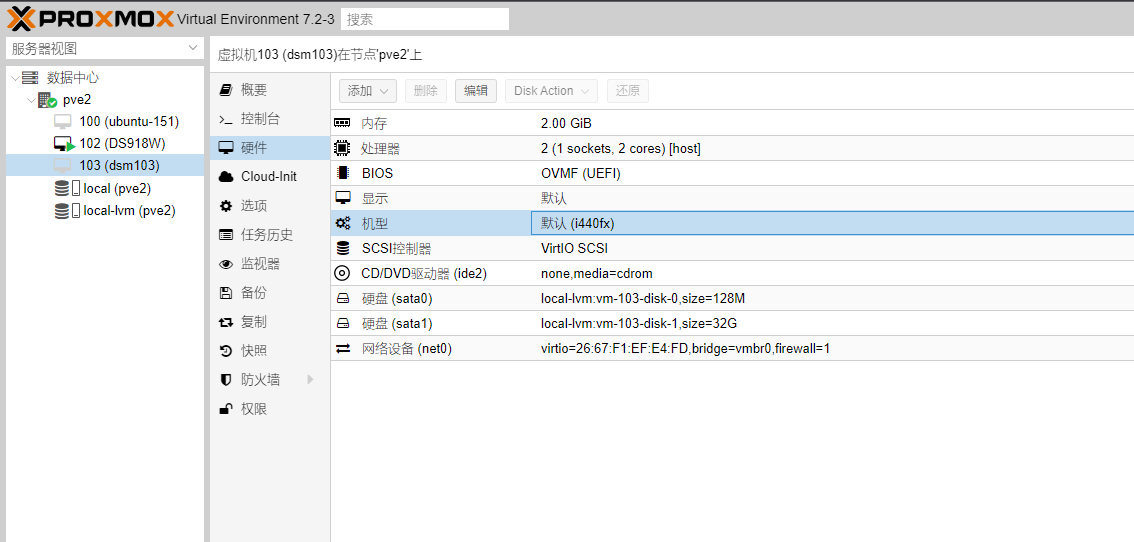
Task: Click the Proxmox logo
Action: tap(91, 18)
